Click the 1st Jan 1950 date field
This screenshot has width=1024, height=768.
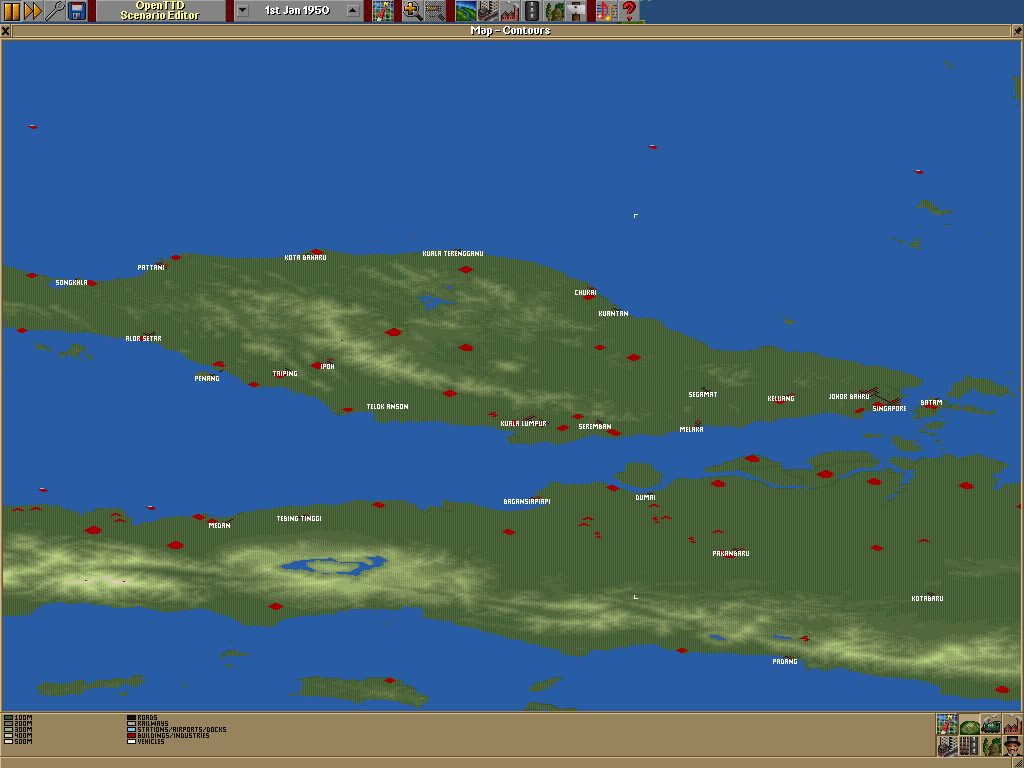[x=297, y=10]
